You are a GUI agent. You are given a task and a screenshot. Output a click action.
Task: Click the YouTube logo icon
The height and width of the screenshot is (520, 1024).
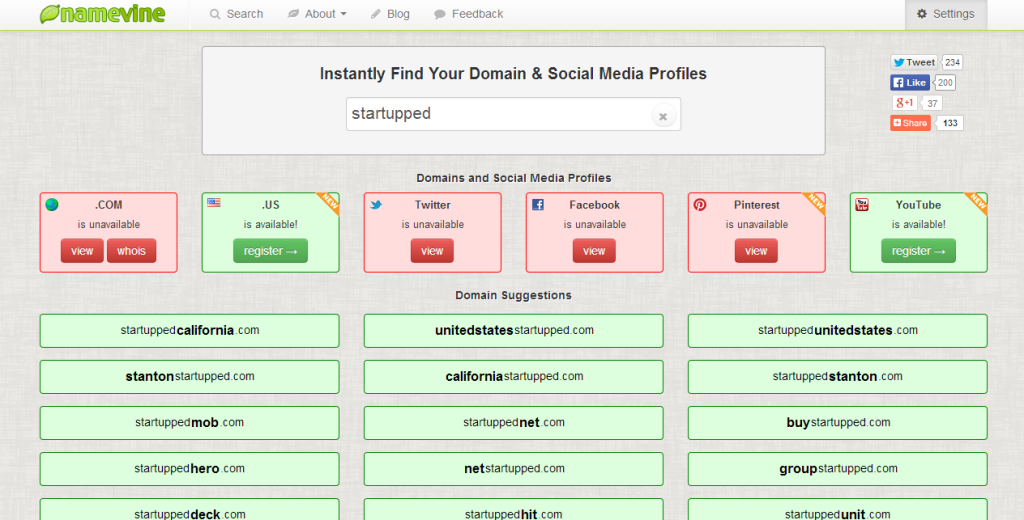862,205
